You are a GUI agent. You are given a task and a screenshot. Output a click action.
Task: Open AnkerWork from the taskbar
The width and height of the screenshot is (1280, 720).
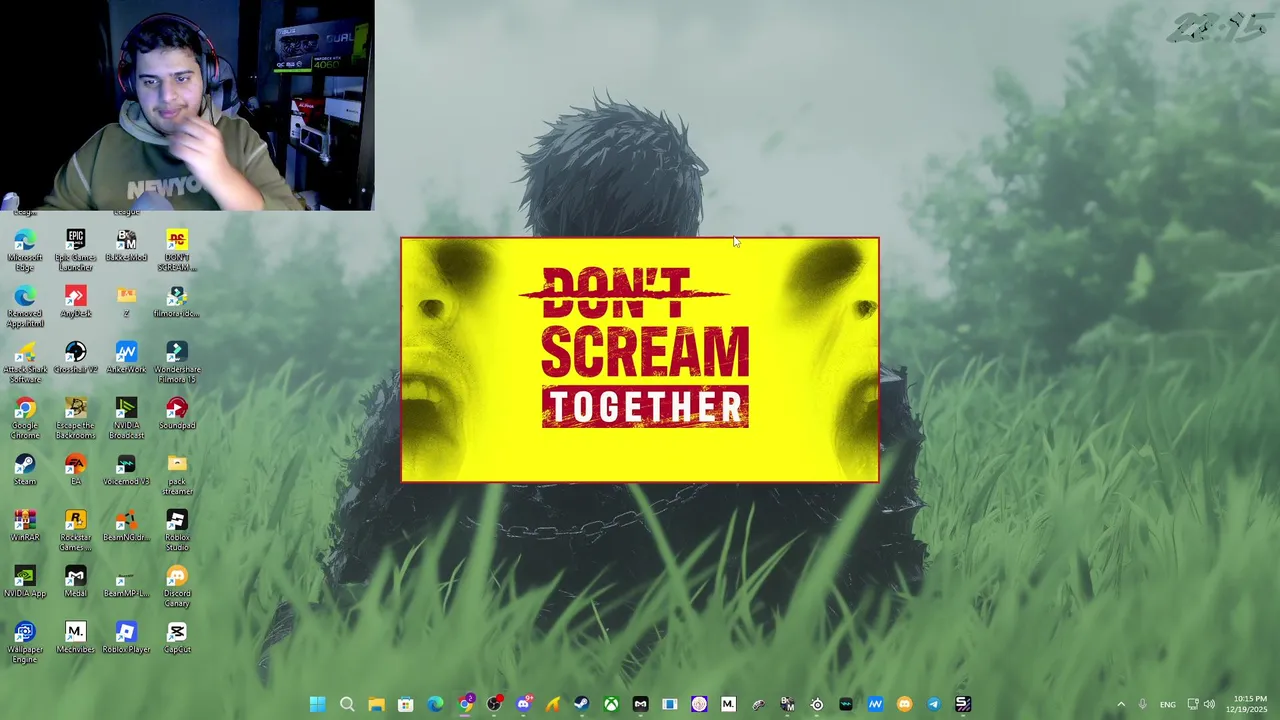pyautogui.click(x=875, y=704)
